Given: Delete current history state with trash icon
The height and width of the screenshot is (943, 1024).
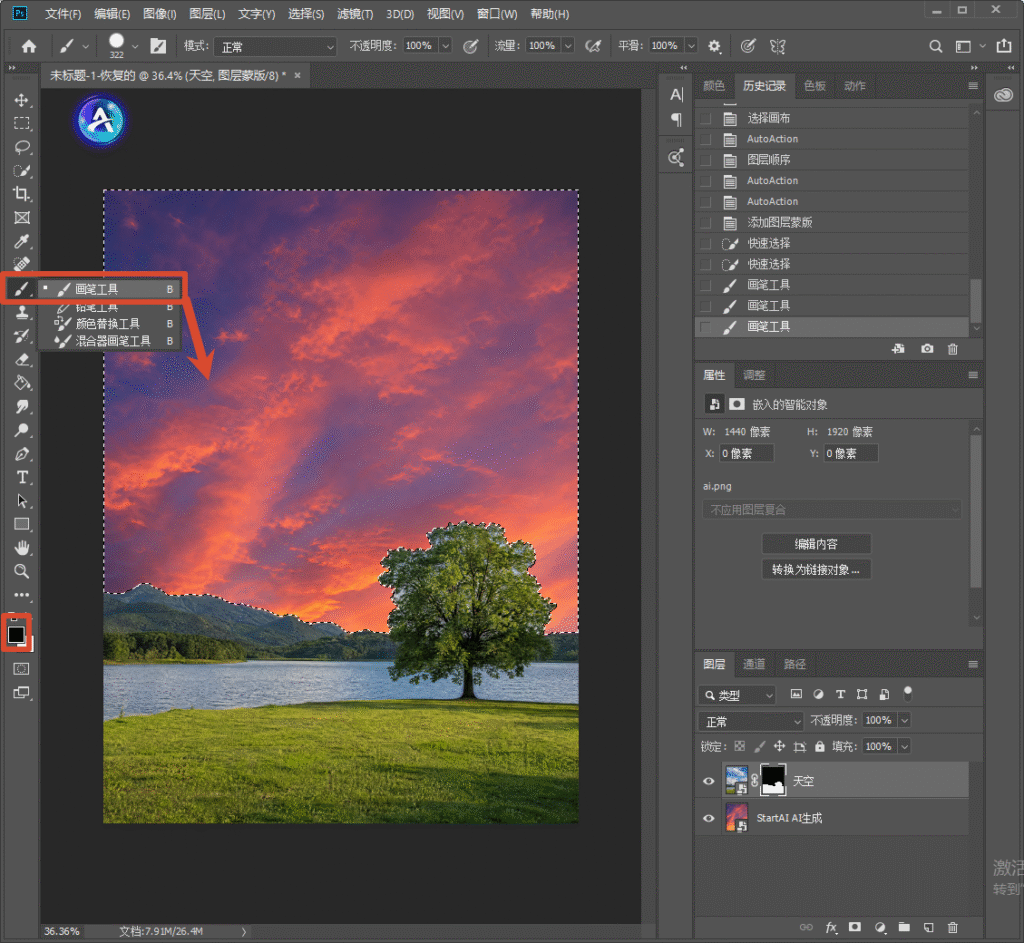Looking at the screenshot, I should click(953, 349).
